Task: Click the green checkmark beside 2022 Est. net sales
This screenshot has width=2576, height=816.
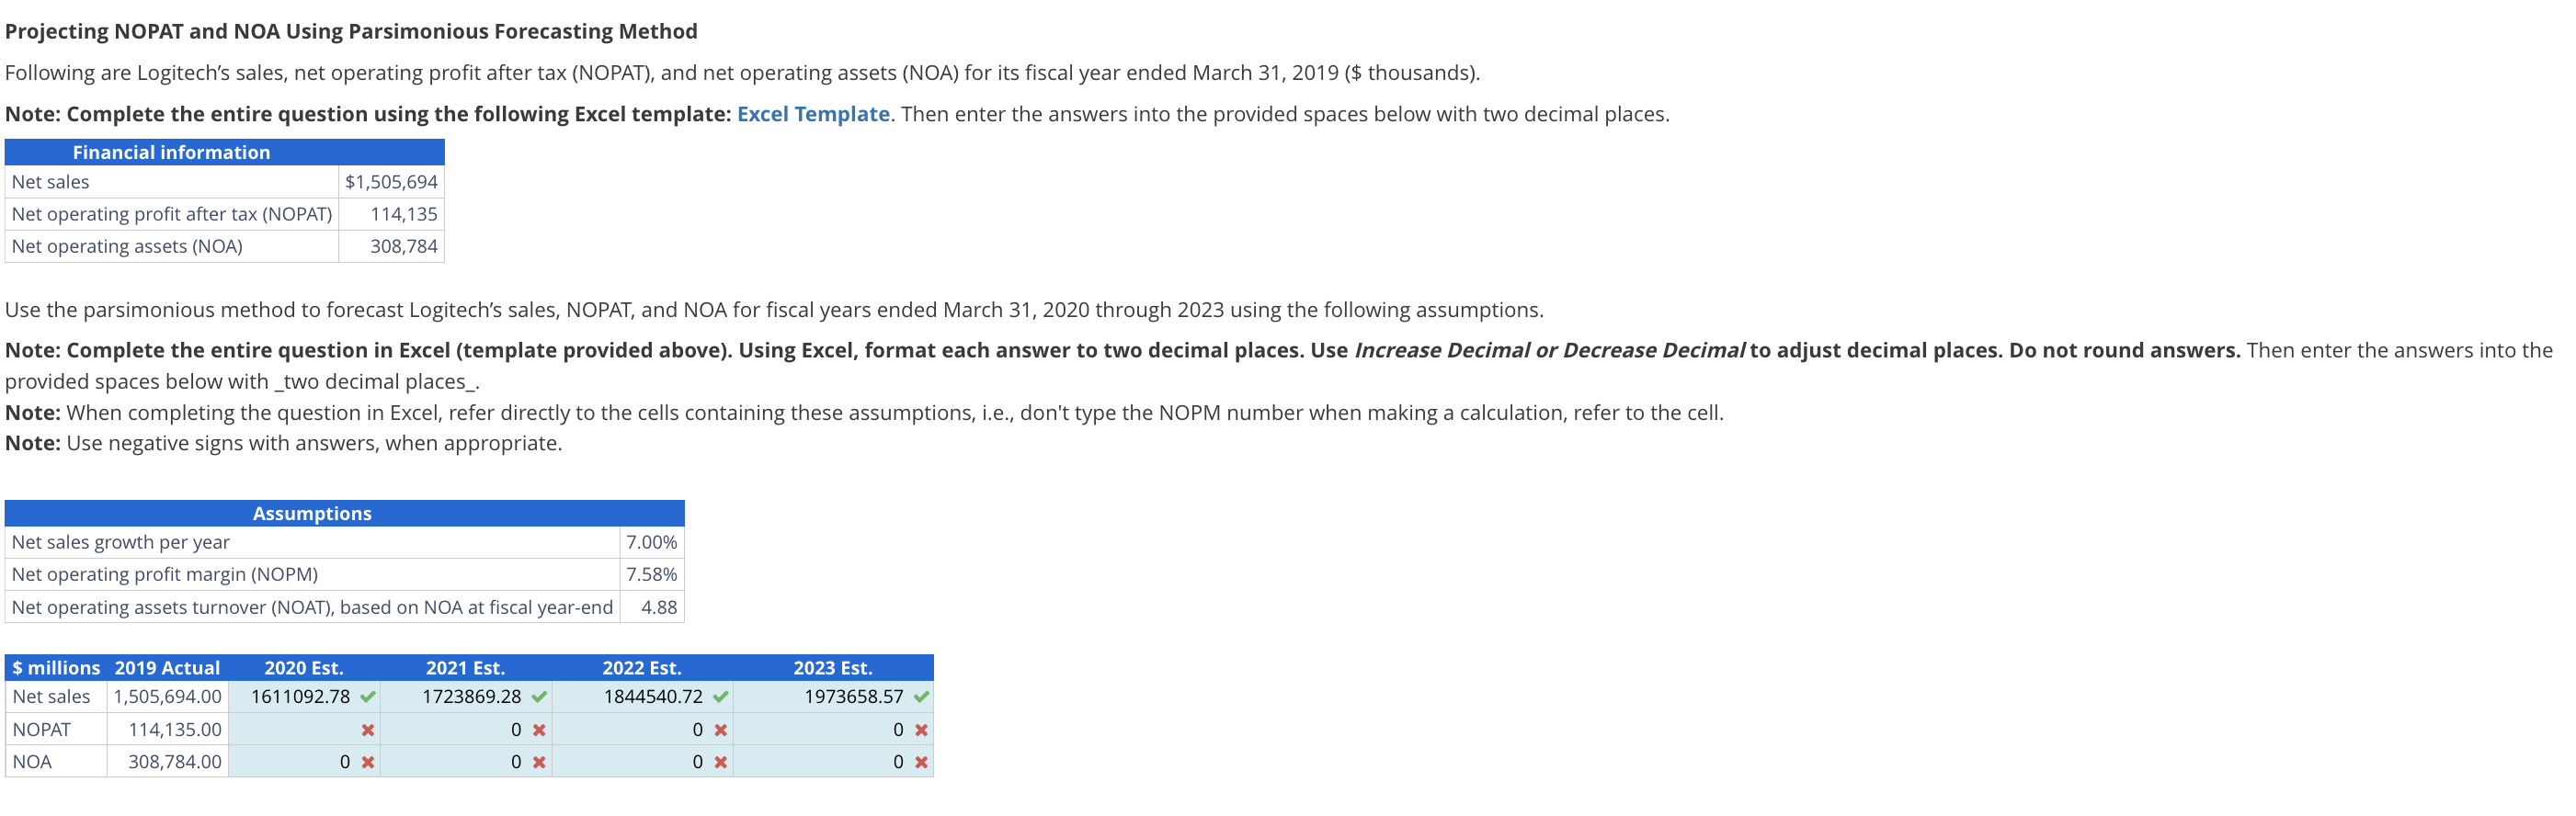Action: tap(722, 697)
